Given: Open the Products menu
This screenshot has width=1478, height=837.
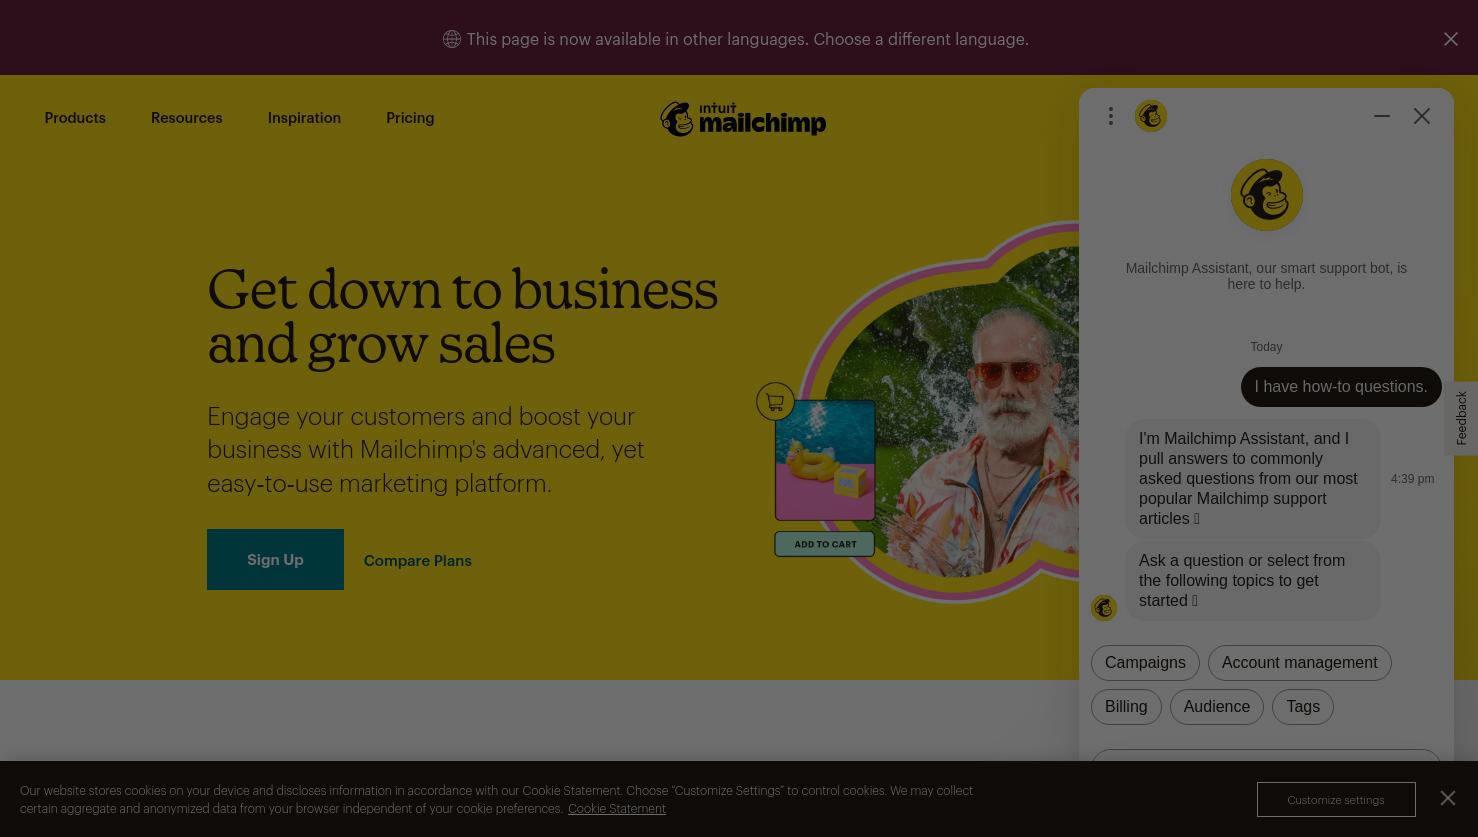Looking at the screenshot, I should (x=75, y=118).
